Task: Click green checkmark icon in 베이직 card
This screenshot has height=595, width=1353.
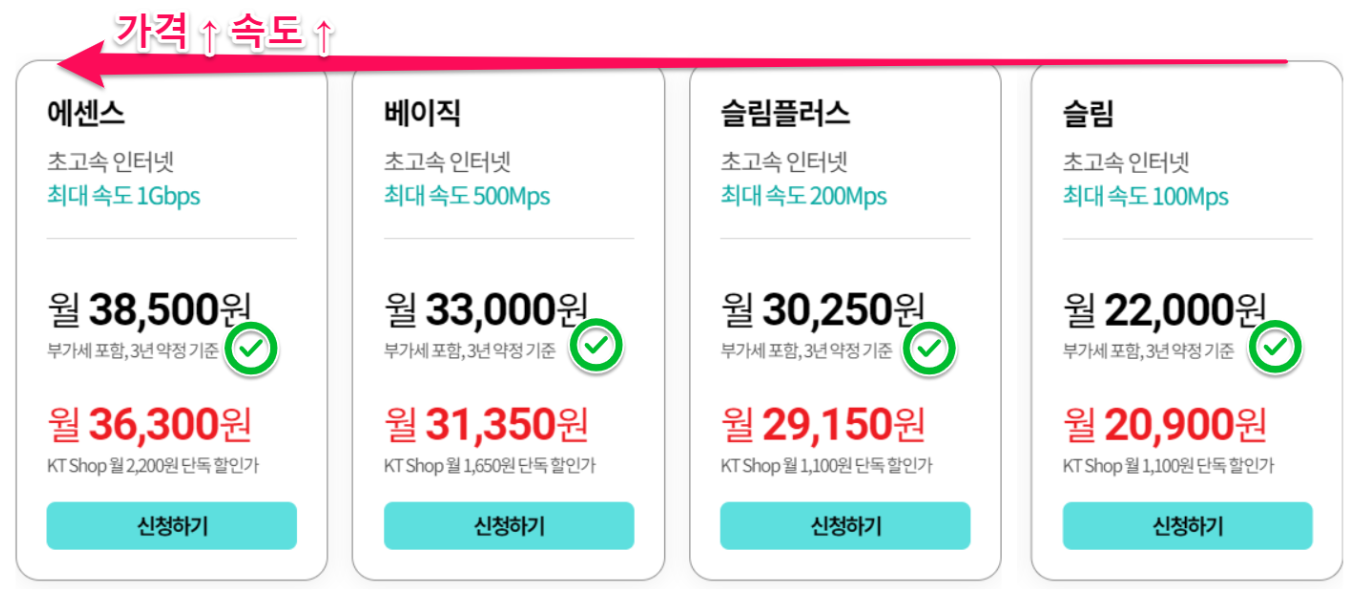Action: (x=597, y=346)
